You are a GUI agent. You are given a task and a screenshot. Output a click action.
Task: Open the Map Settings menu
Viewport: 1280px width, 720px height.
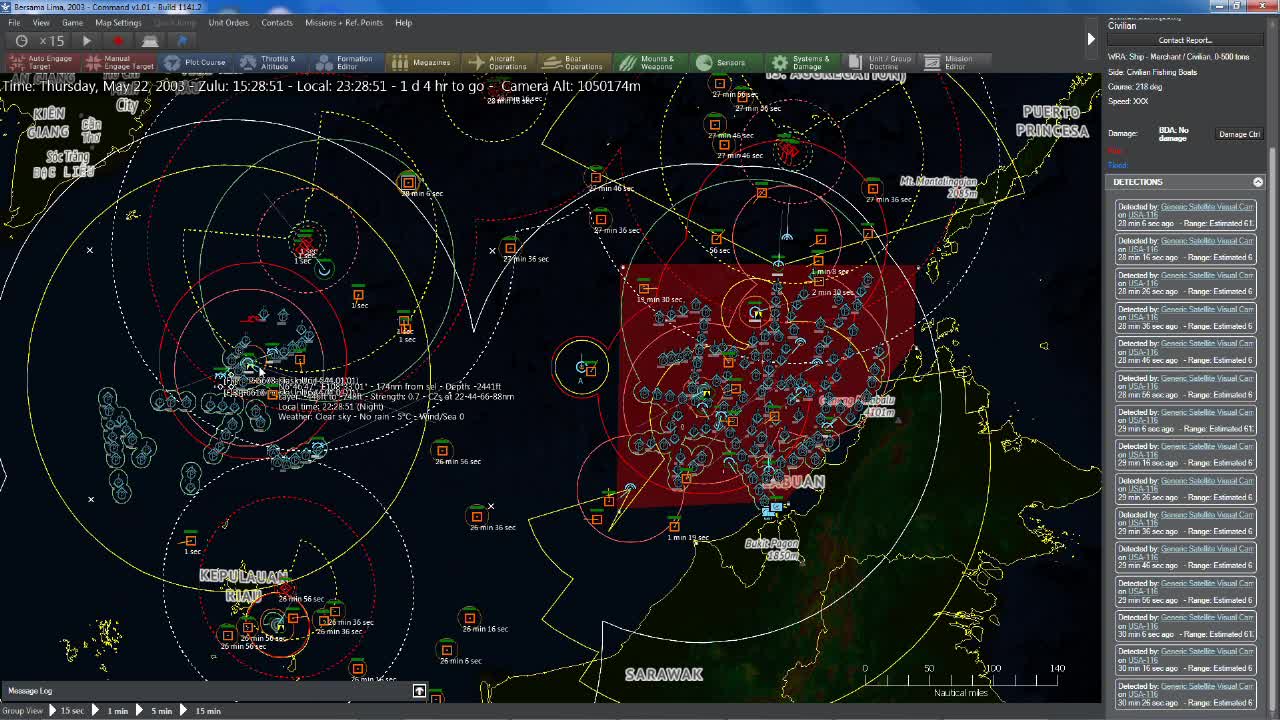click(x=118, y=22)
